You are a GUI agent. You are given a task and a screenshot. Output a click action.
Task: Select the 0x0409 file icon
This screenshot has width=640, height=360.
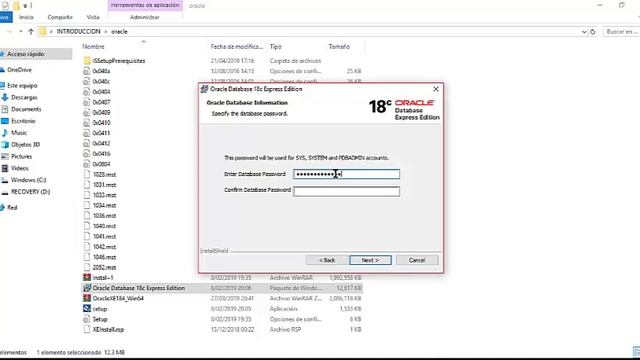pyautogui.click(x=87, y=113)
